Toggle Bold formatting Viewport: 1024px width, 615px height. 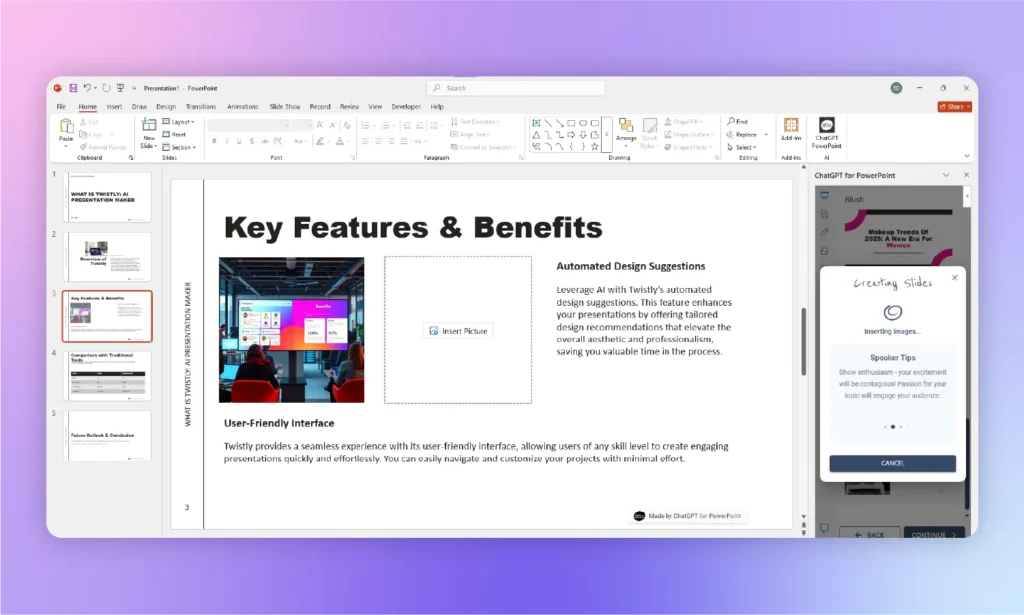(x=214, y=141)
